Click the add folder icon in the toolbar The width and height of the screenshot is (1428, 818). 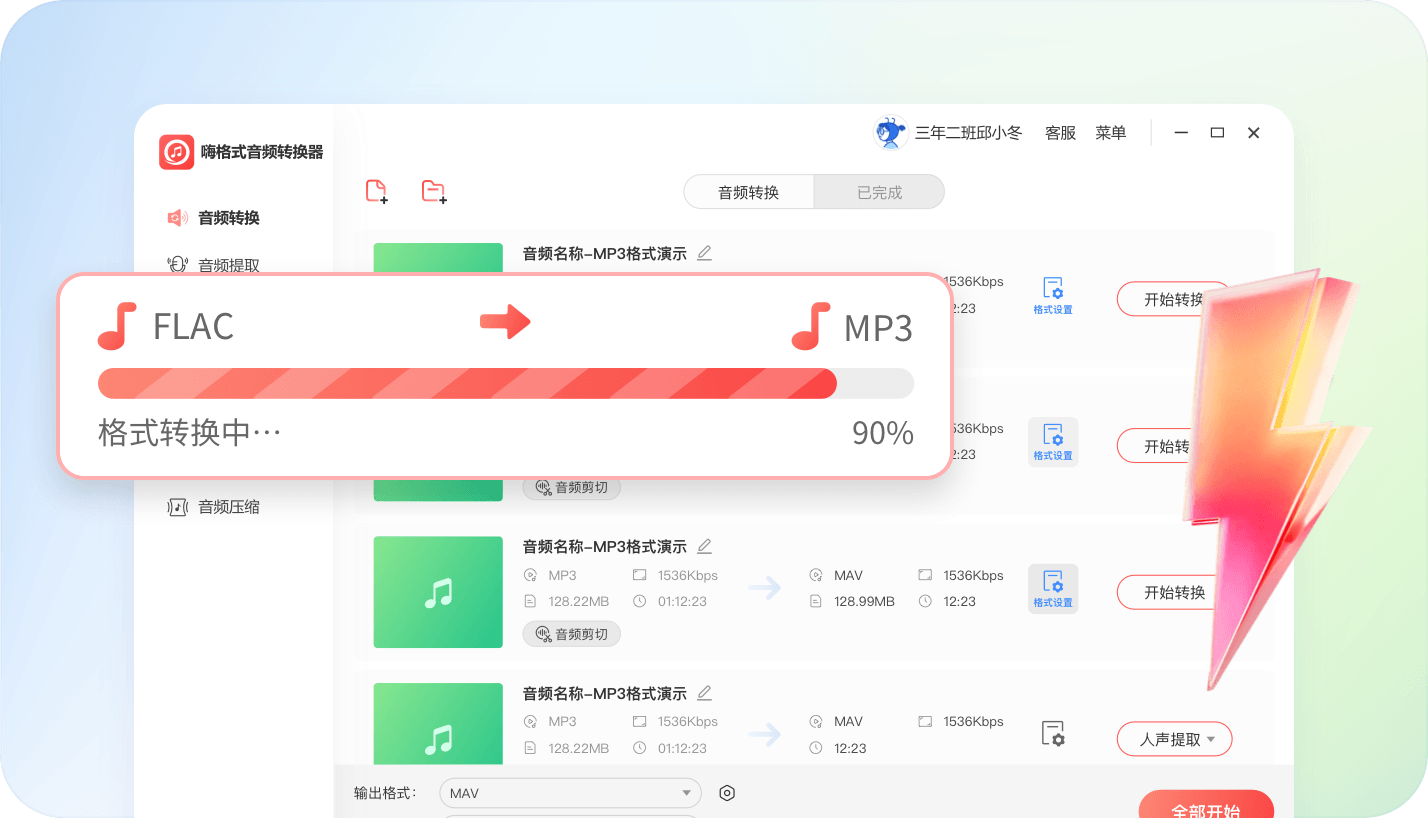(x=434, y=192)
